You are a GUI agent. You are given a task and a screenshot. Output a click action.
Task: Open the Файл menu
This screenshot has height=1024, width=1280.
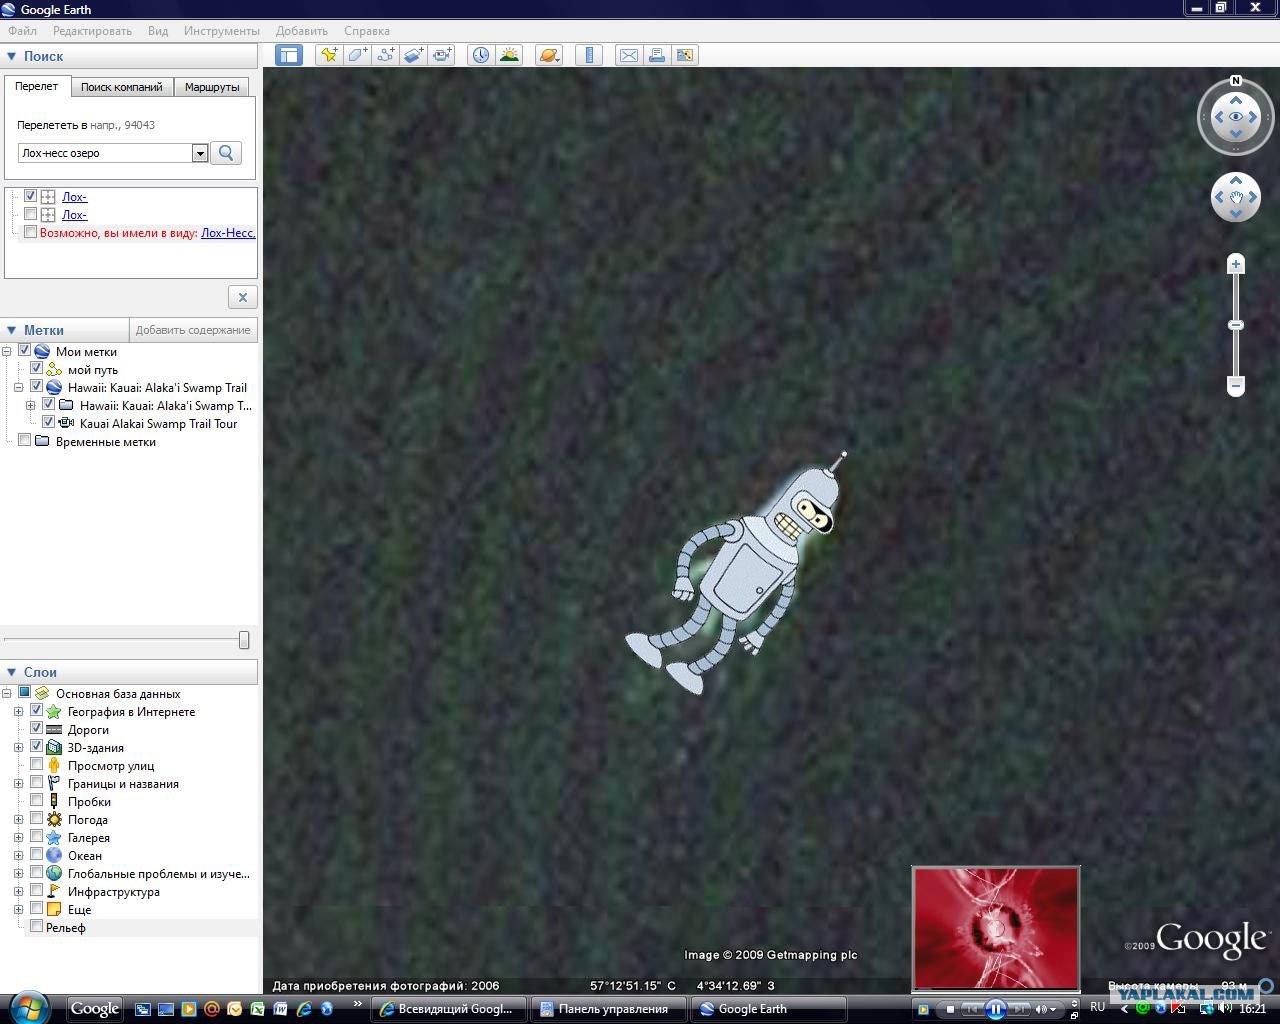23,31
